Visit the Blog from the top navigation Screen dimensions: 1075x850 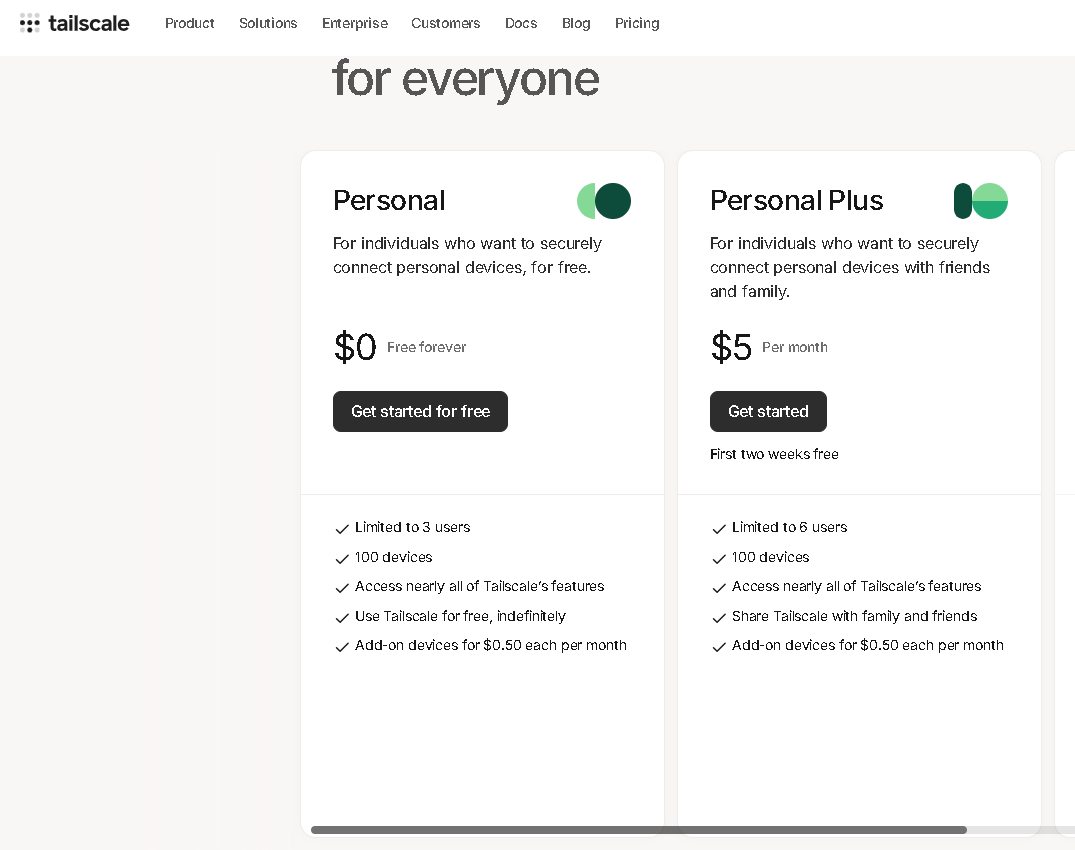[x=576, y=23]
